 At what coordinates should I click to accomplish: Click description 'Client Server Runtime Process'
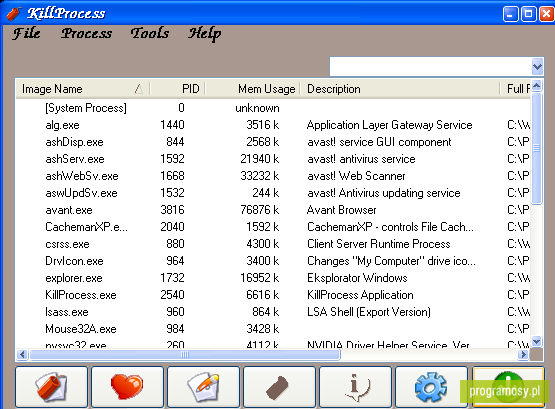tap(378, 244)
